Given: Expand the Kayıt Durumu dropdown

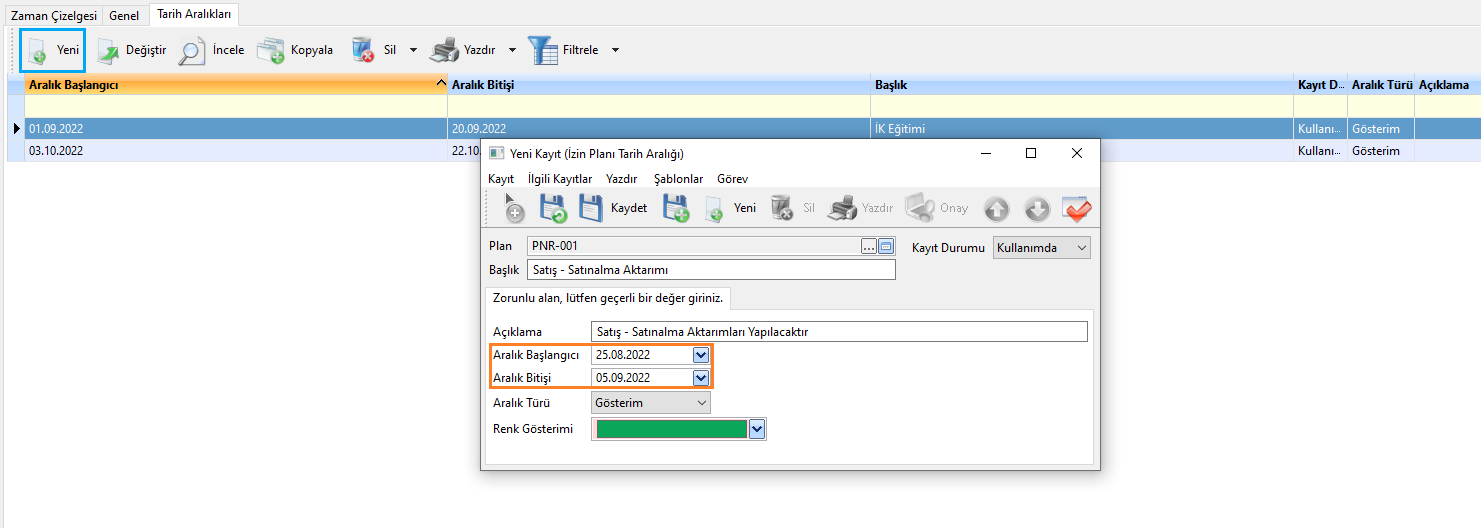Looking at the screenshot, I should pyautogui.click(x=1080, y=248).
